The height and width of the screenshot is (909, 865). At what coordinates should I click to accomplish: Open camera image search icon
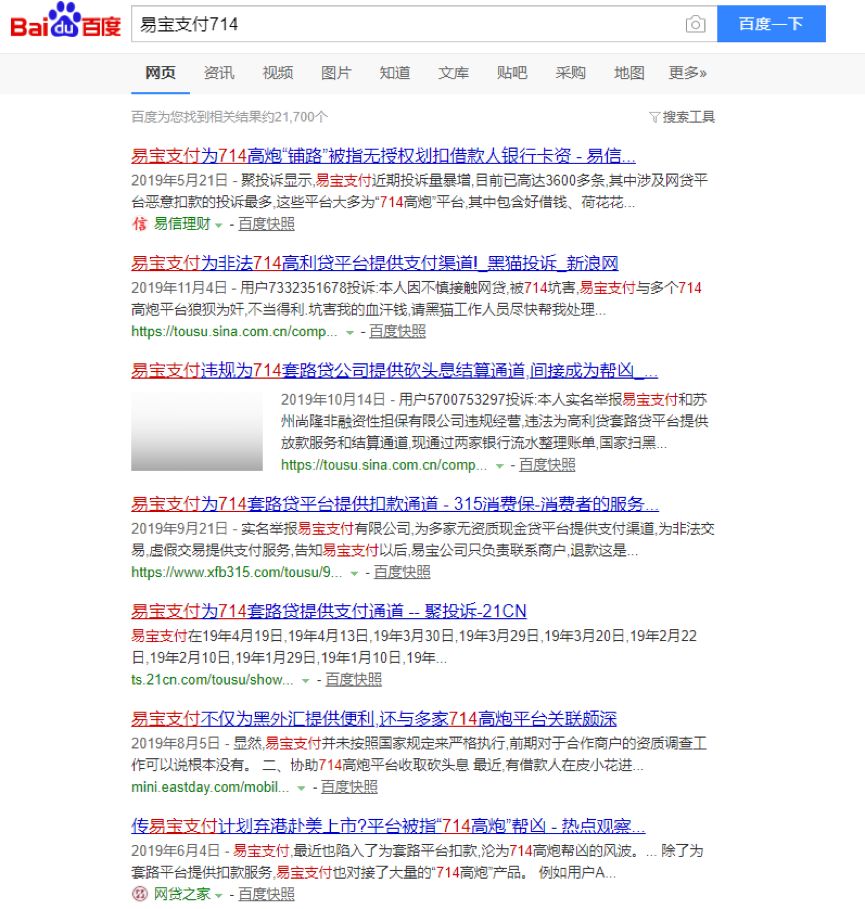(695, 24)
